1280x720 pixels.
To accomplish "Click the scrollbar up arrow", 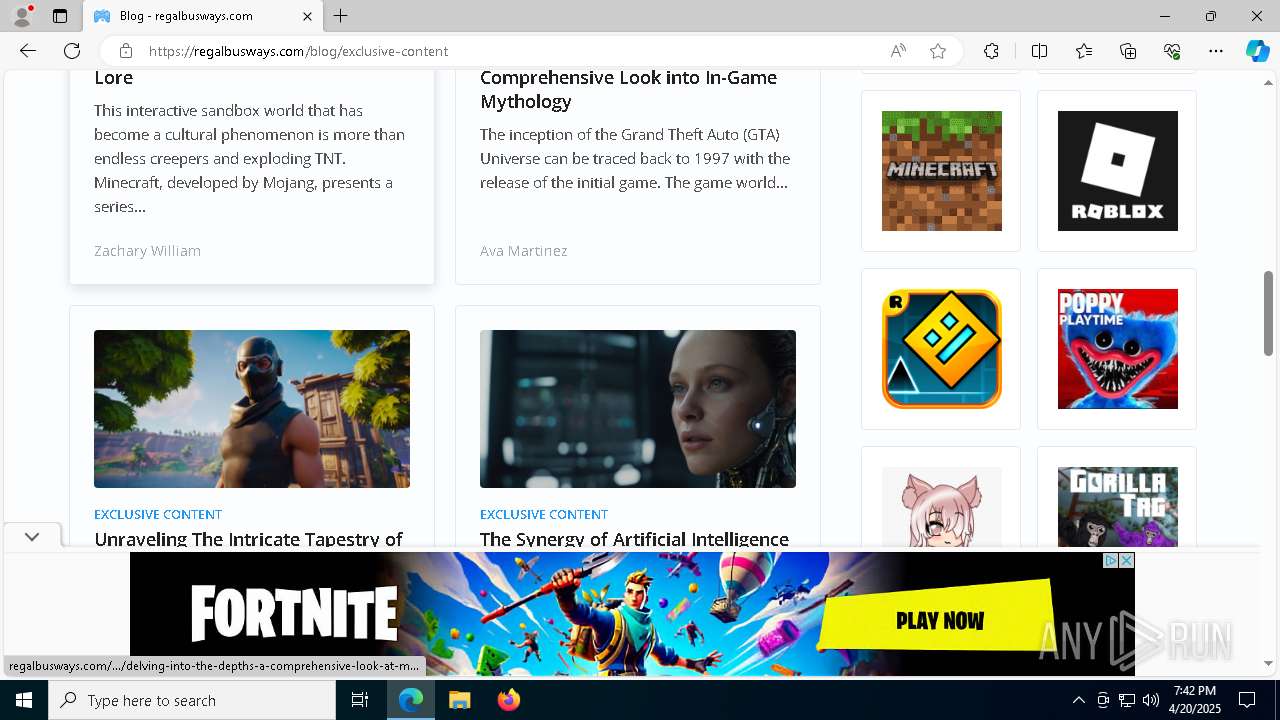I will (1268, 82).
